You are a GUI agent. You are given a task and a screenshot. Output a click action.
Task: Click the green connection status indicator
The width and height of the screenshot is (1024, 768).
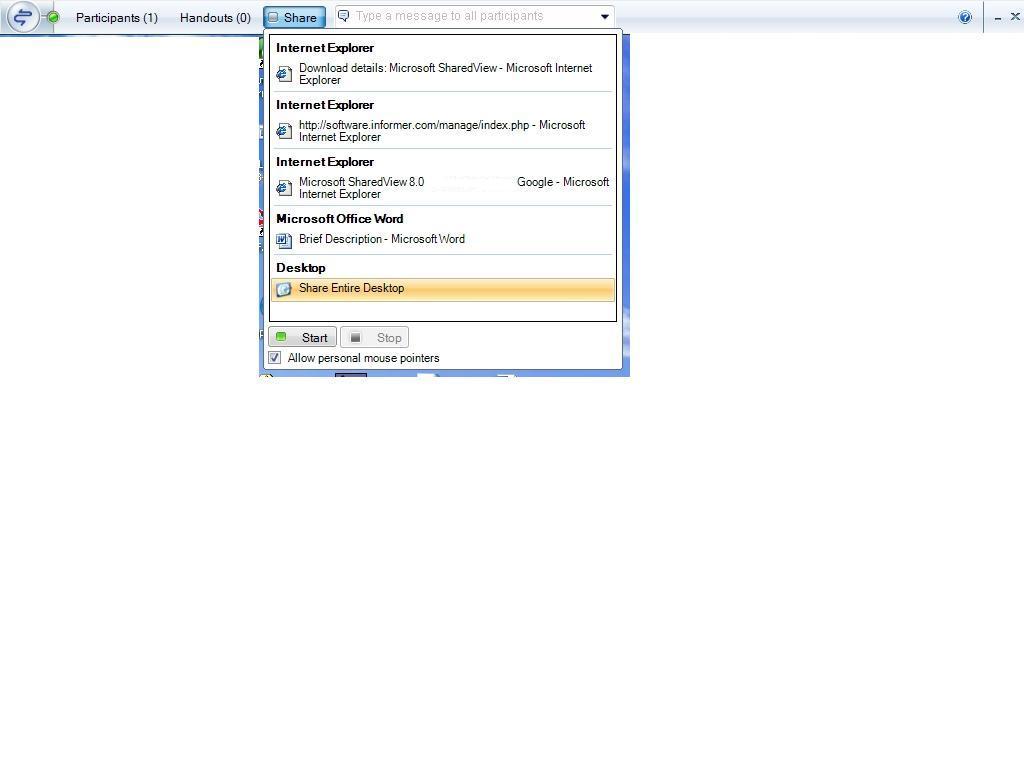(53, 17)
